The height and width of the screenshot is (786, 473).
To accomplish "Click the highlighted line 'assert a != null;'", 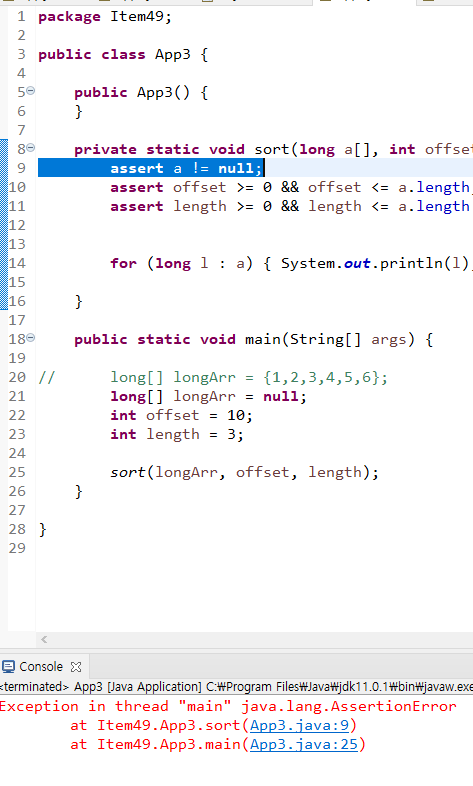I will (x=186, y=168).
